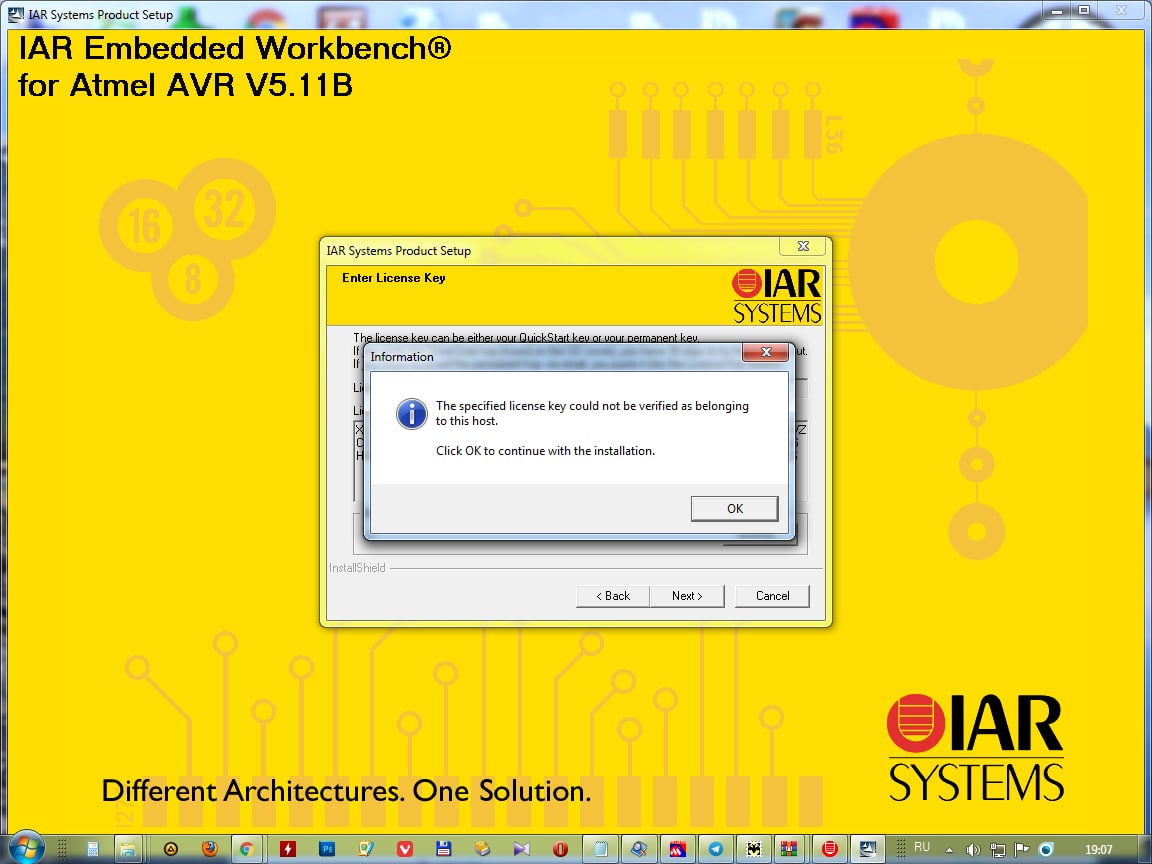1152x864 pixels.
Task: Click the 19:07 taskbar clock
Action: coord(1098,849)
